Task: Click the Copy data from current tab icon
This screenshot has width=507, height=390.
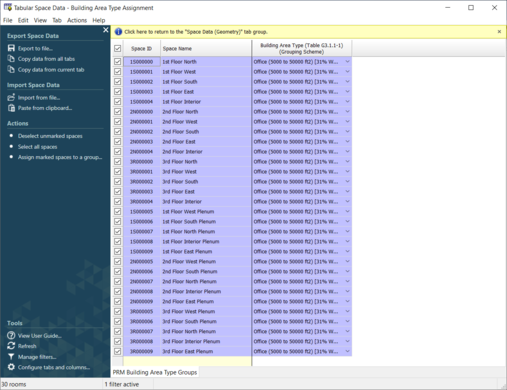Action: [x=11, y=69]
